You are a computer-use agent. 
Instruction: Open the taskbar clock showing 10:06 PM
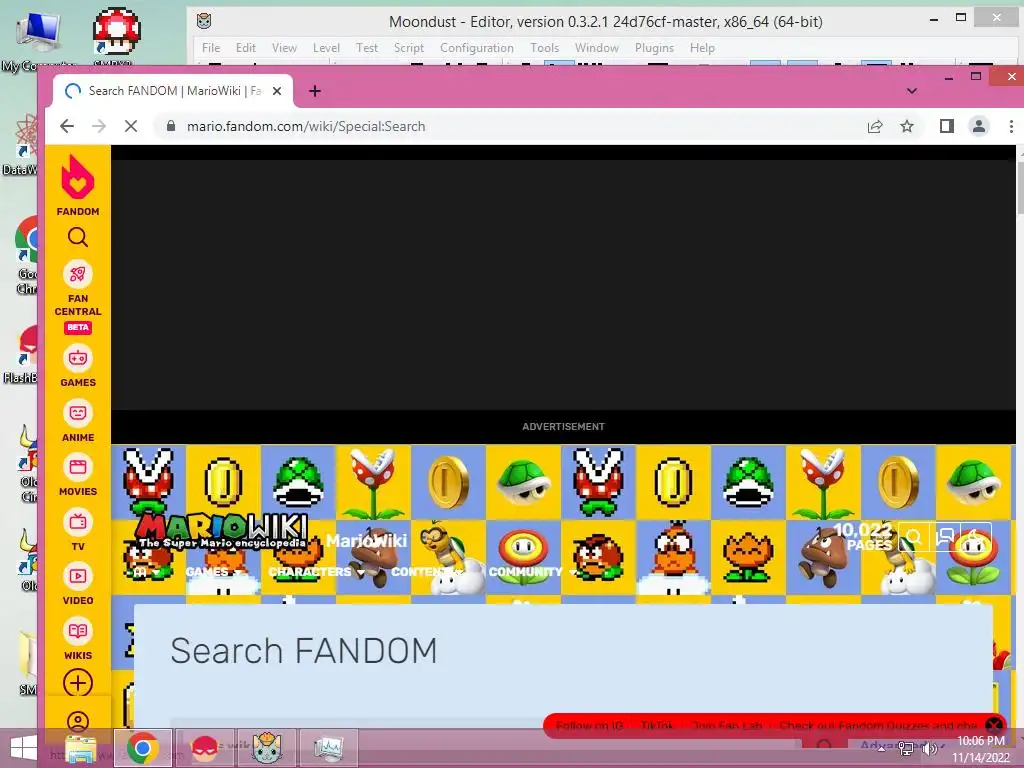pyautogui.click(x=980, y=749)
